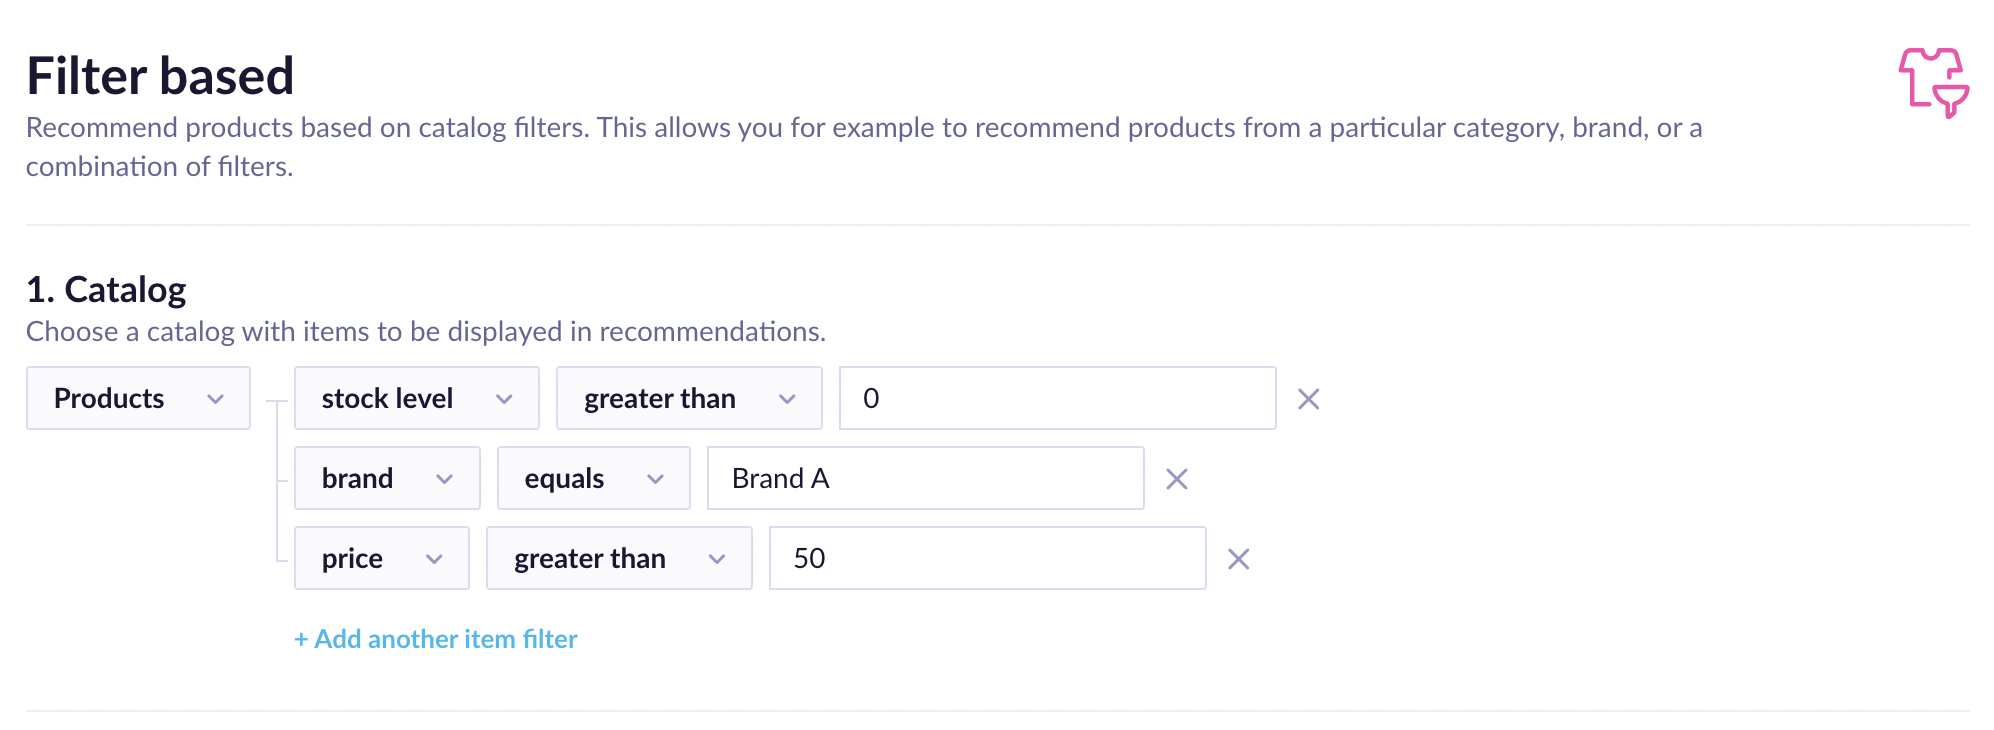The width and height of the screenshot is (1994, 730).
Task: Expand the stock level attribute dropdown
Action: pyautogui.click(x=416, y=398)
